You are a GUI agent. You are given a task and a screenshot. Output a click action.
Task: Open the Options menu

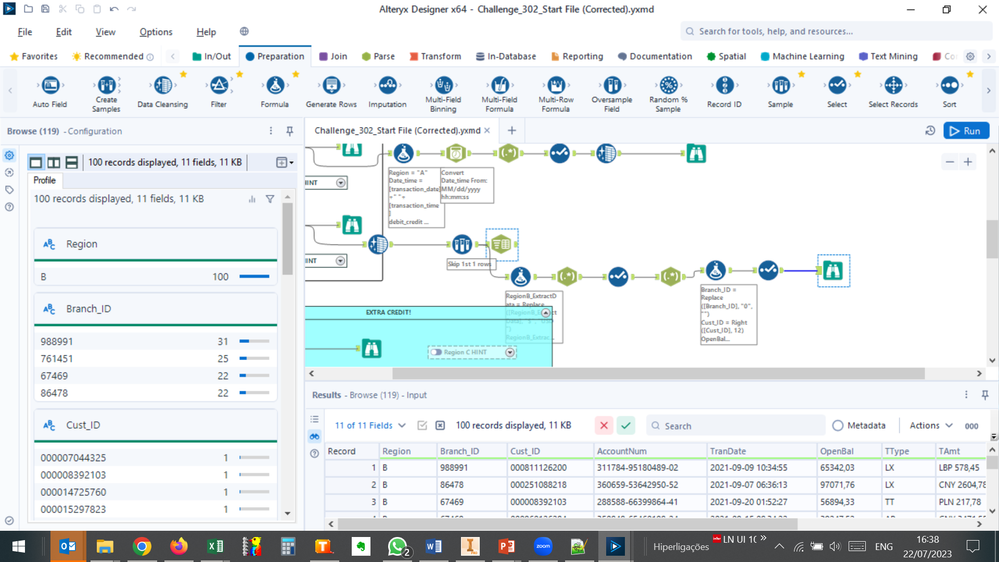[156, 32]
